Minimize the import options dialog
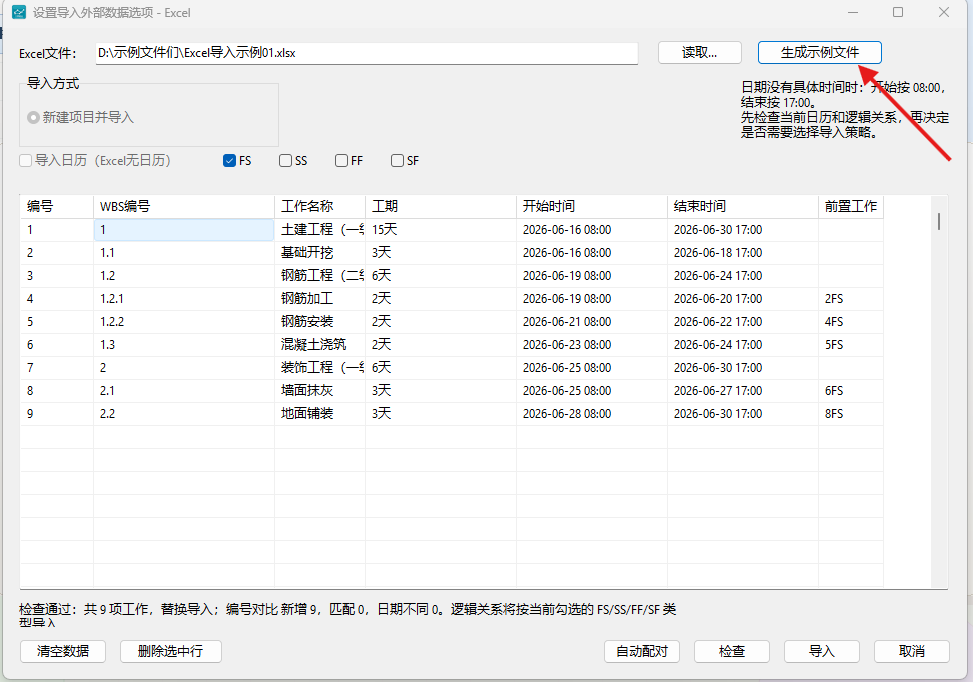The image size is (973, 682). coord(853,12)
